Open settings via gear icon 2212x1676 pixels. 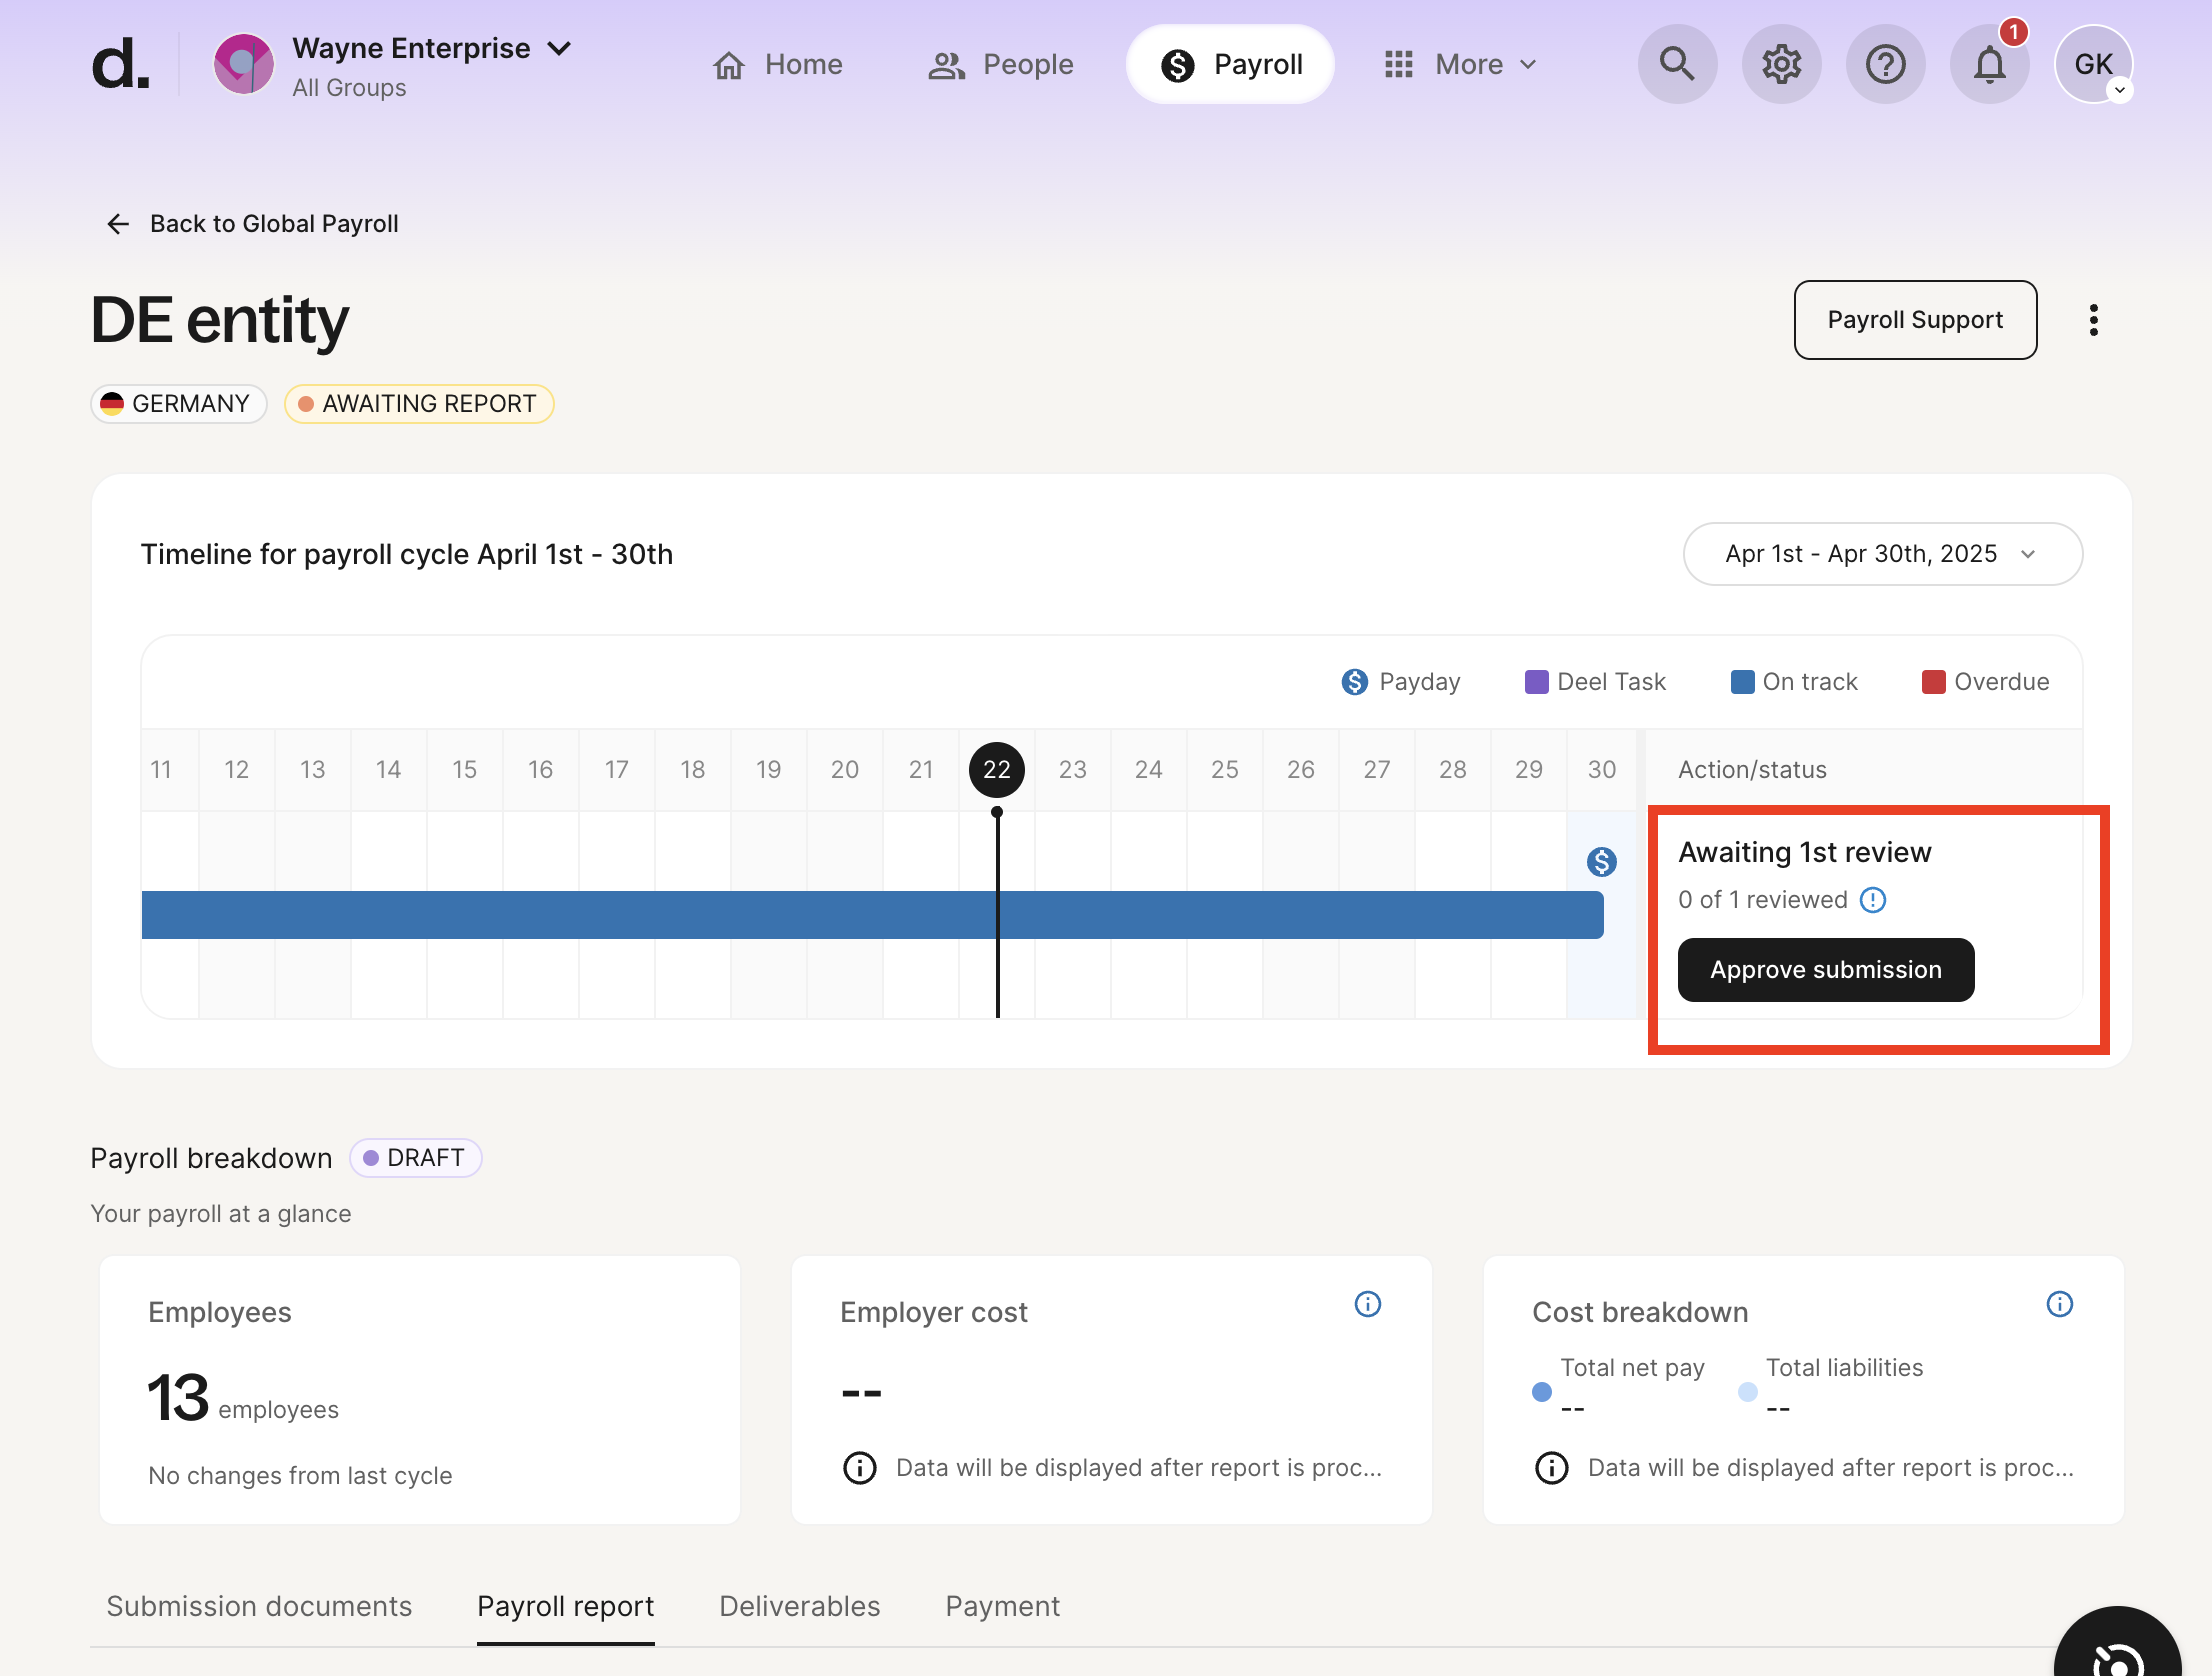[1781, 64]
